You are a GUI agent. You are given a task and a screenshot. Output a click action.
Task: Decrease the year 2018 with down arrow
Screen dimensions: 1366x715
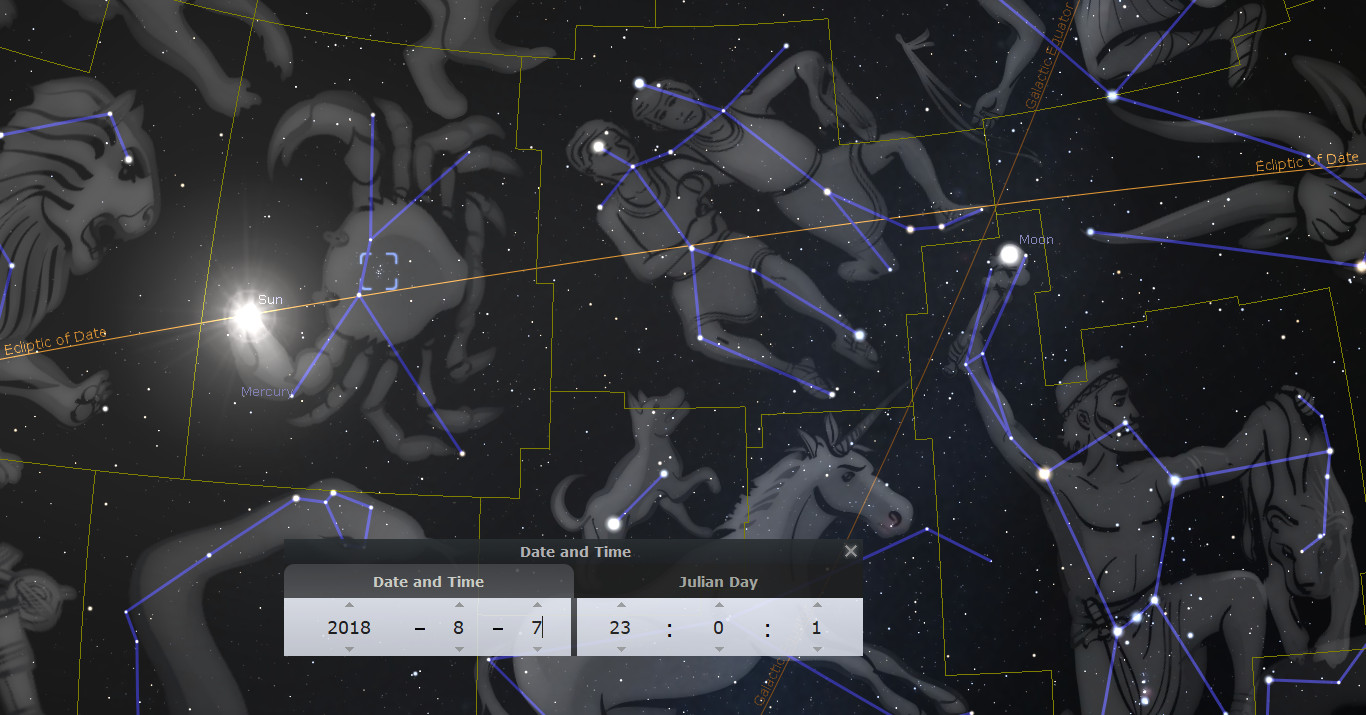click(x=349, y=649)
